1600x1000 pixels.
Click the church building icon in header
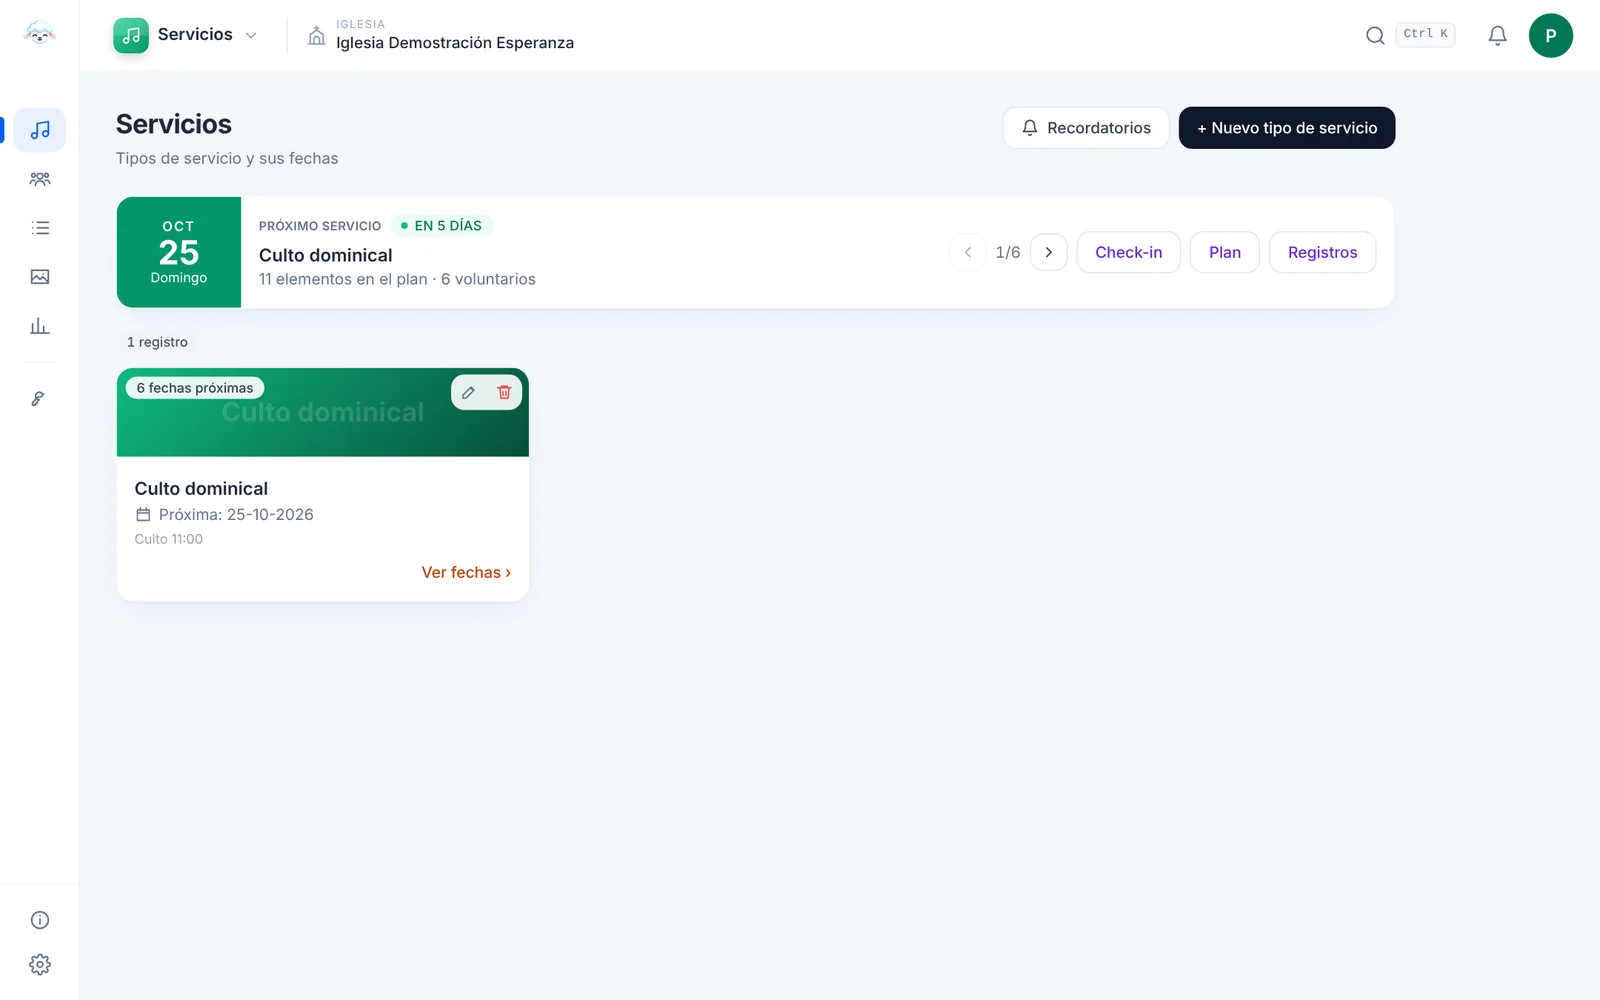316,36
